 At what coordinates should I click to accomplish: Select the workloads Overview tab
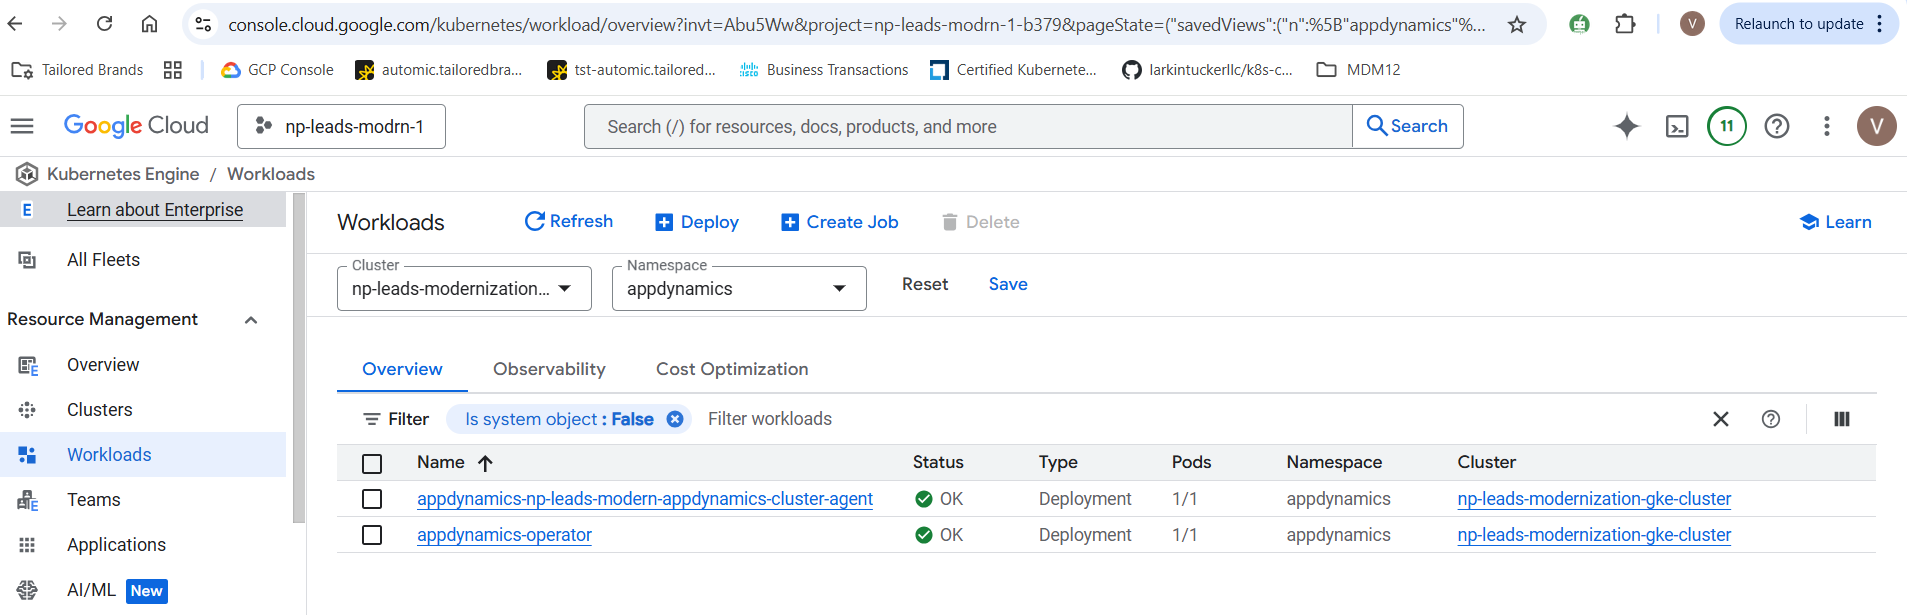pos(402,369)
